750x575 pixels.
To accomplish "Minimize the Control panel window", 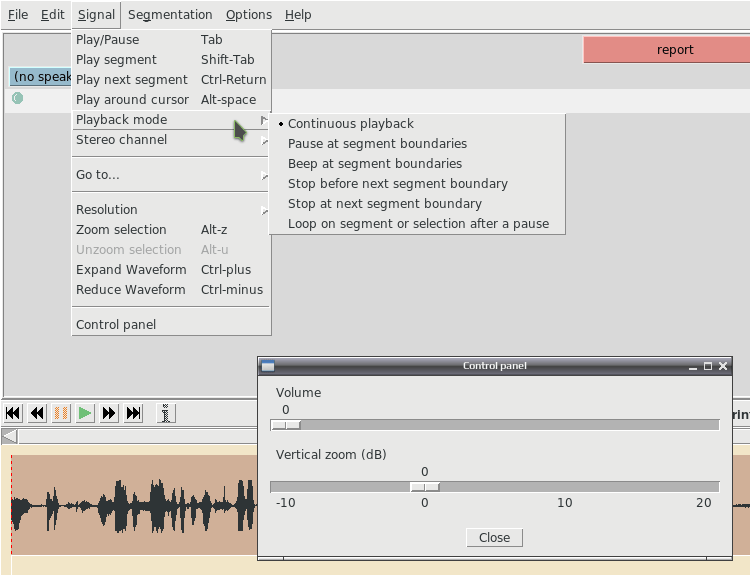I will (693, 367).
